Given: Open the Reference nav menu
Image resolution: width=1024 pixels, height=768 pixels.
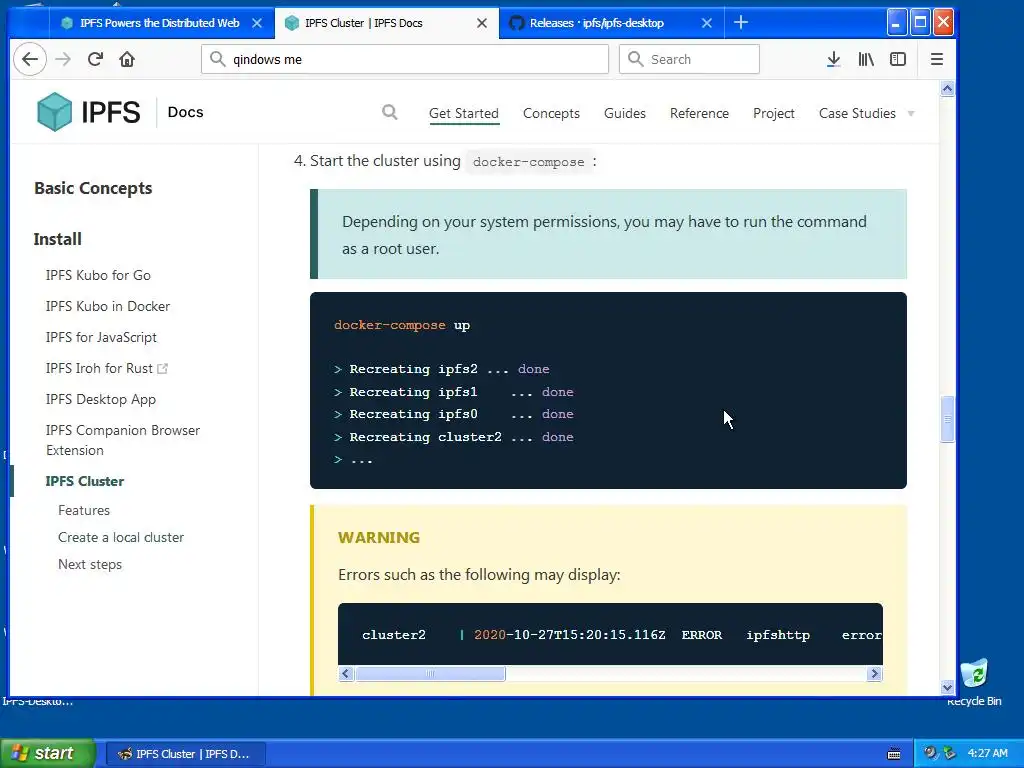Looking at the screenshot, I should (x=699, y=113).
